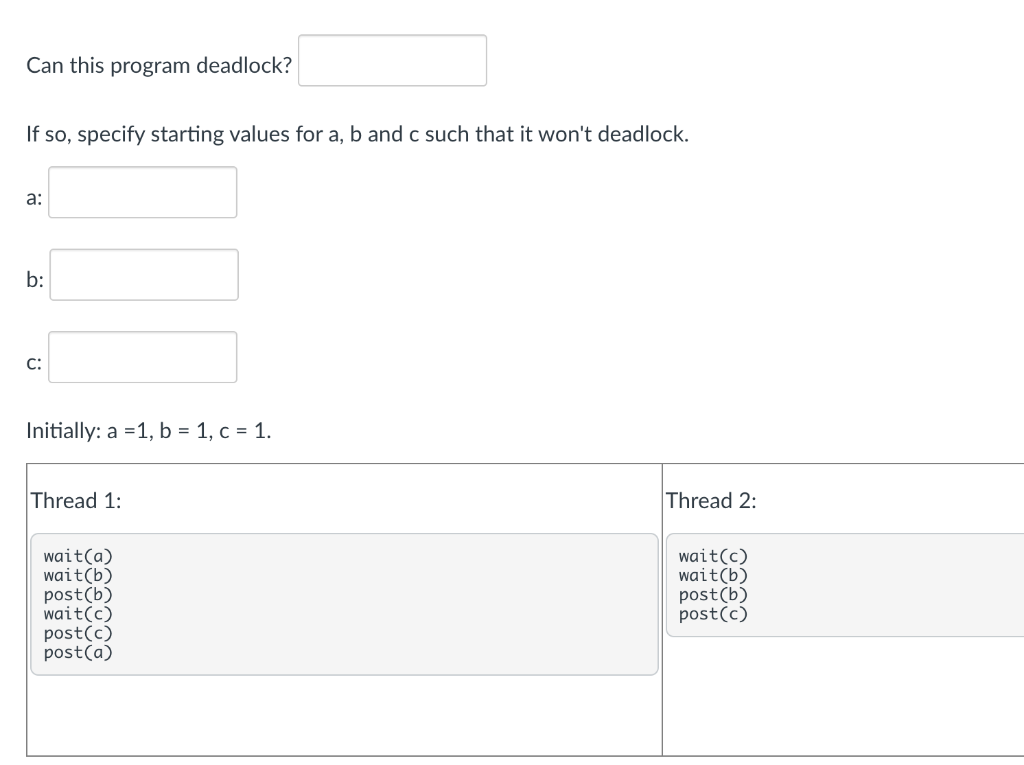Focus the input field for b
The width and height of the screenshot is (1024, 765).
[144, 274]
